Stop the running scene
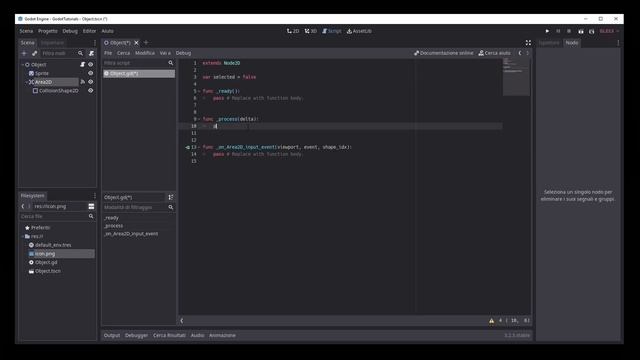The width and height of the screenshot is (640, 360). click(x=569, y=31)
